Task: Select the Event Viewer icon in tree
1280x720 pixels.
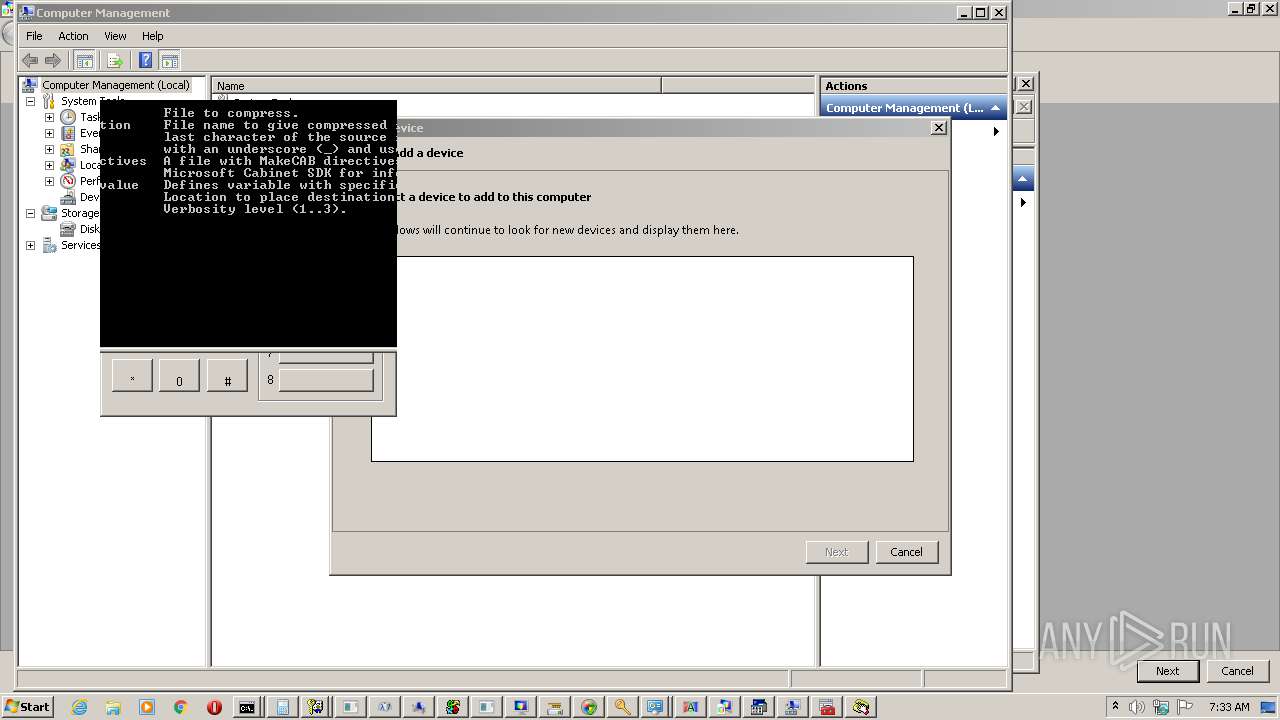Action: click(68, 133)
